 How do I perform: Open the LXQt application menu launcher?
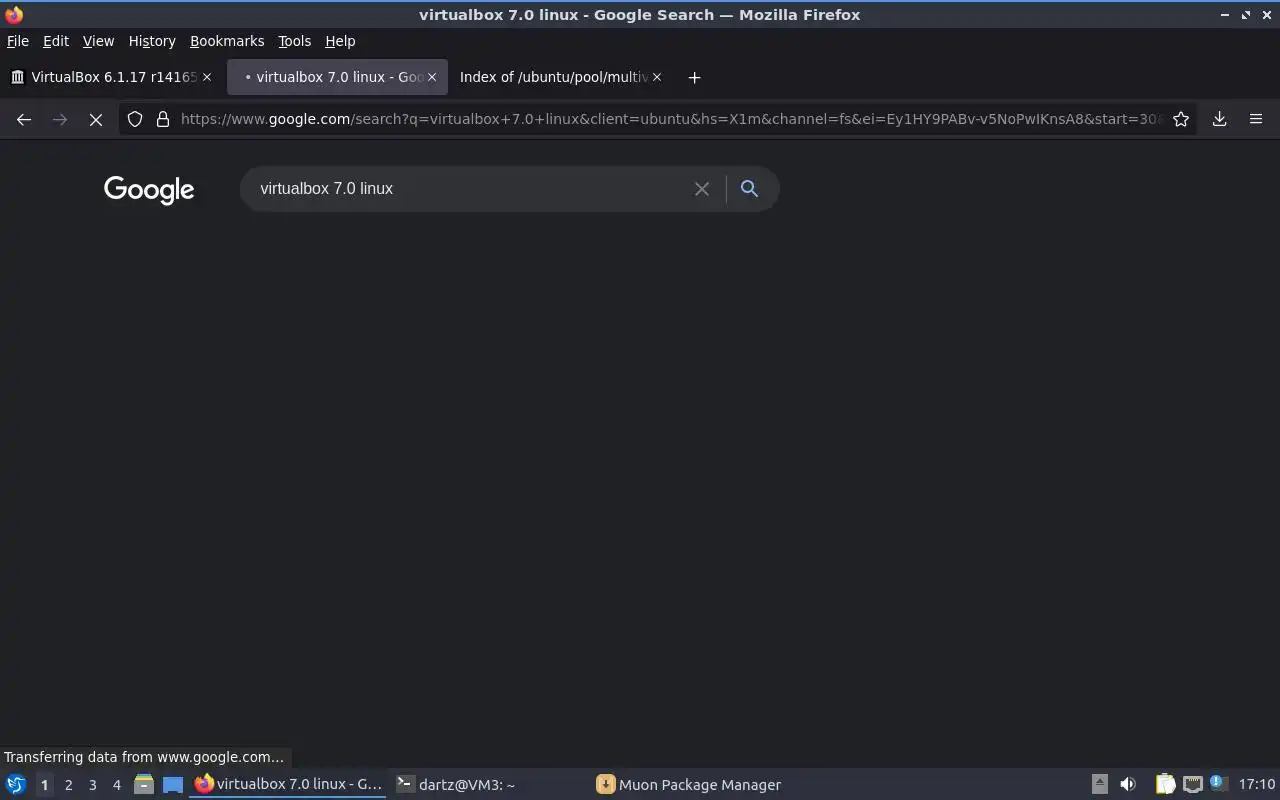point(15,785)
